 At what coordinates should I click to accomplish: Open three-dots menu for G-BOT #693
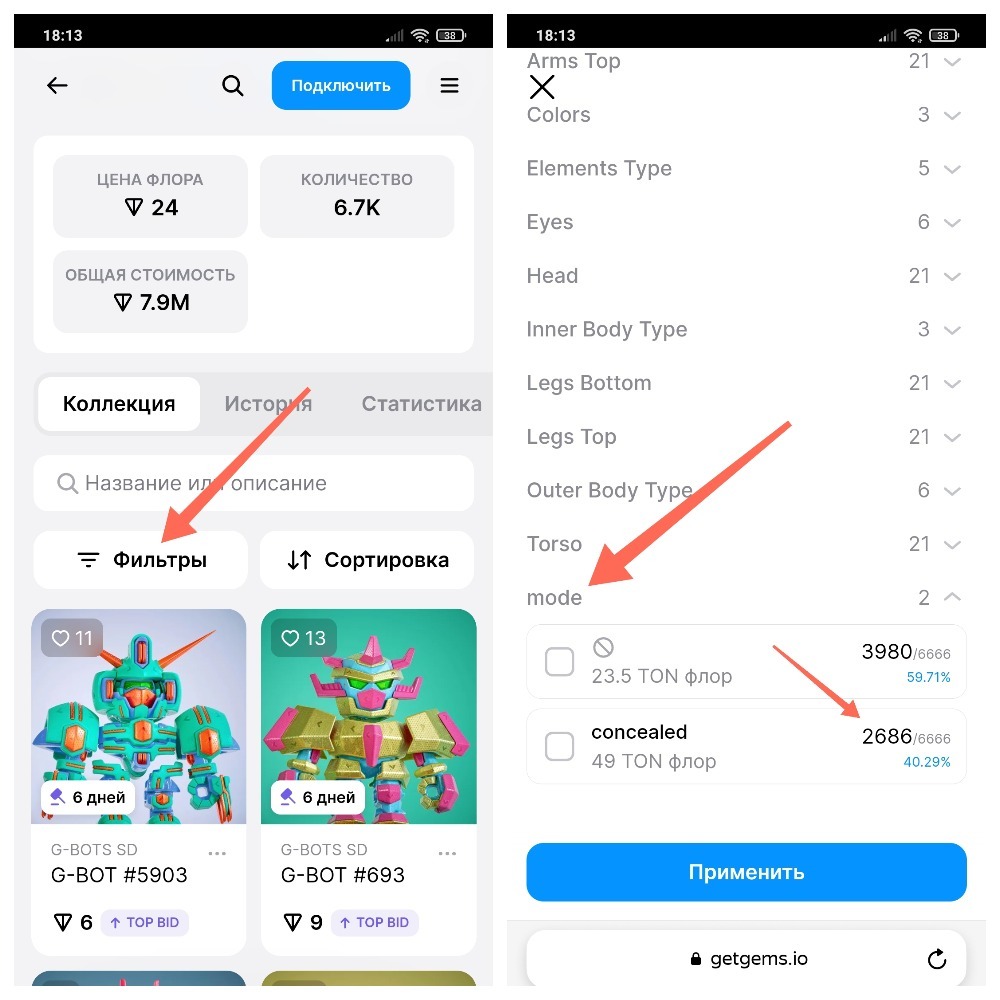(447, 853)
